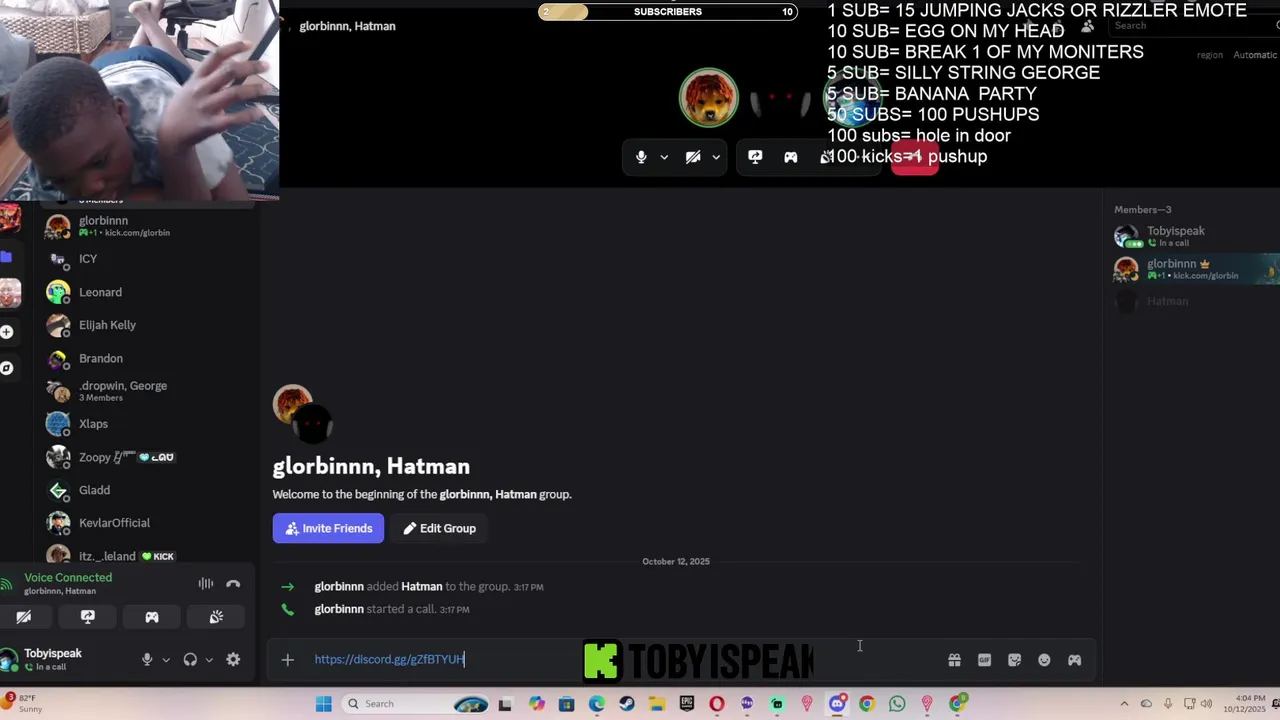Toggle noise suppression in voice panel
The width and height of the screenshot is (1280, 720).
click(206, 584)
